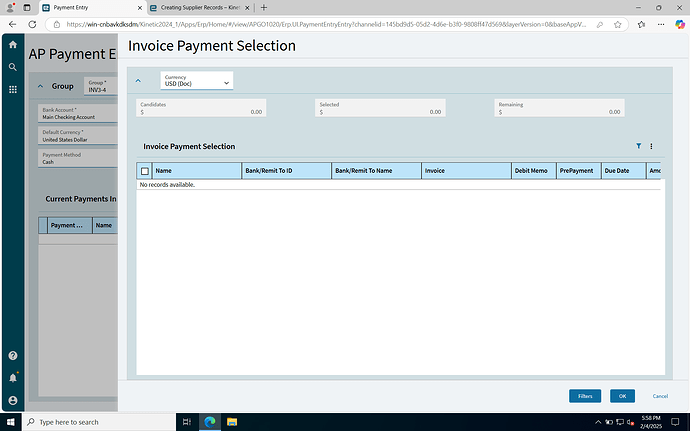Screen dimensions: 690x431
Task: Click the Payment Method field
Action: coord(78,158)
